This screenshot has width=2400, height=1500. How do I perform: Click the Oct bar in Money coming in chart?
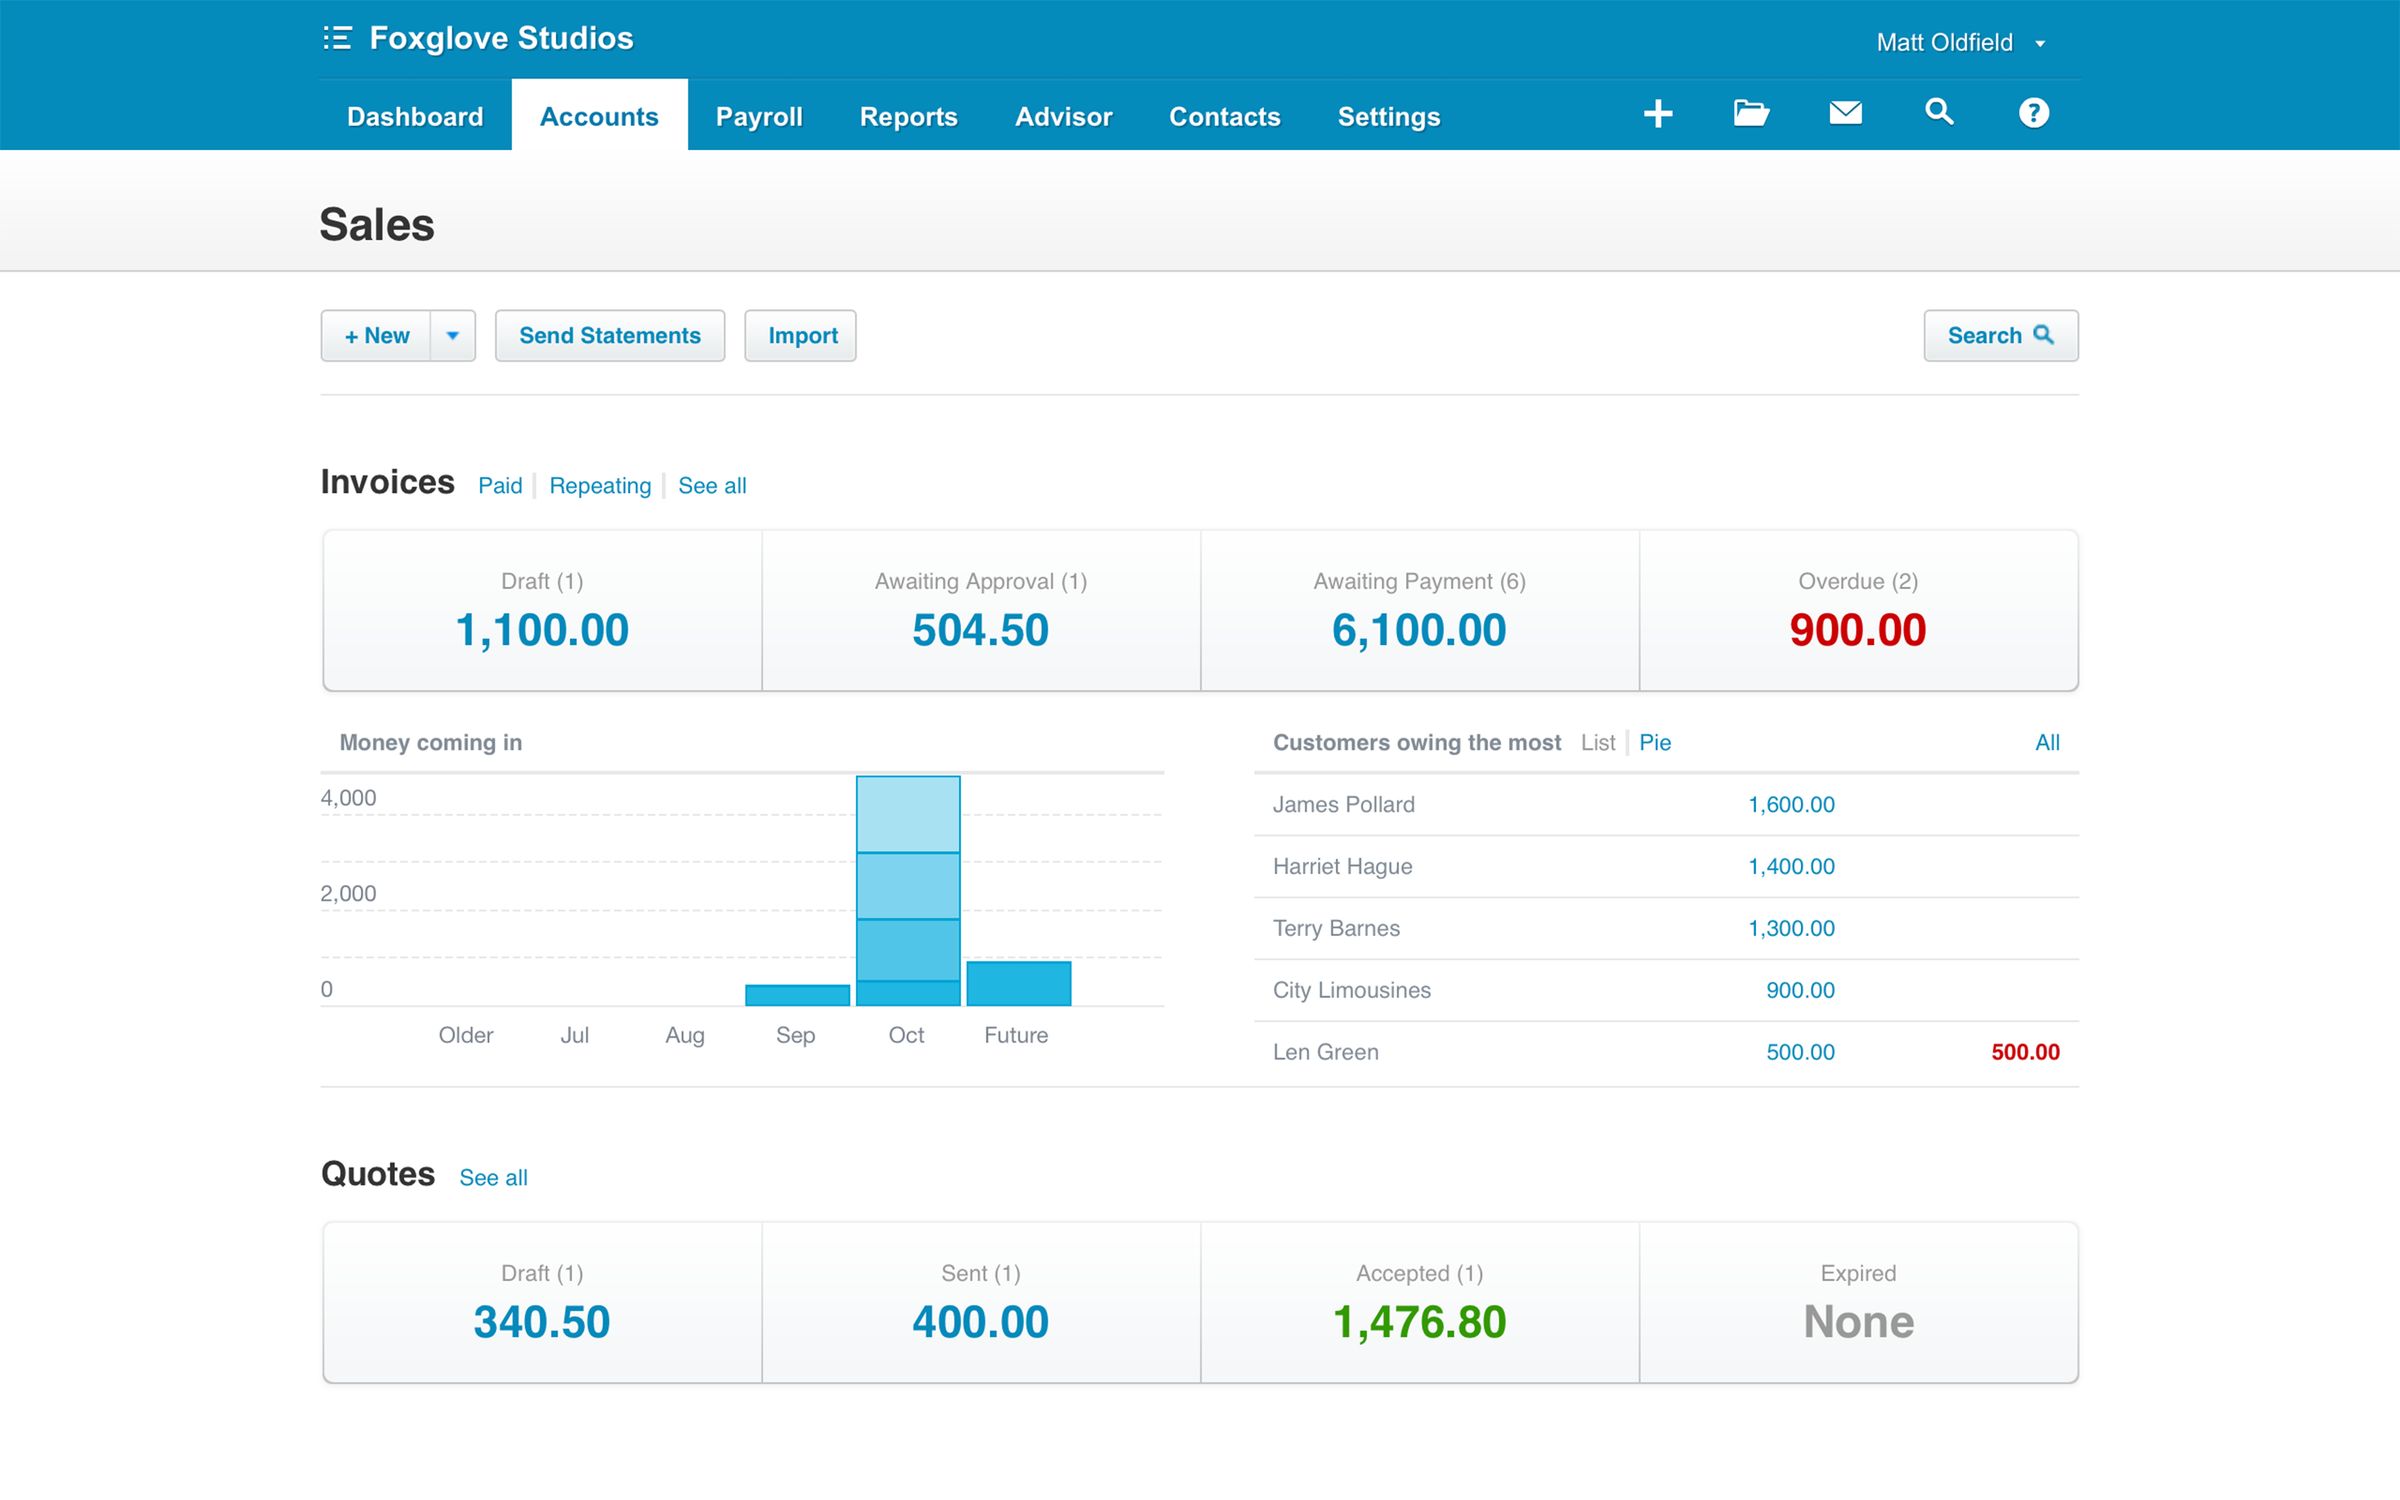point(906,890)
